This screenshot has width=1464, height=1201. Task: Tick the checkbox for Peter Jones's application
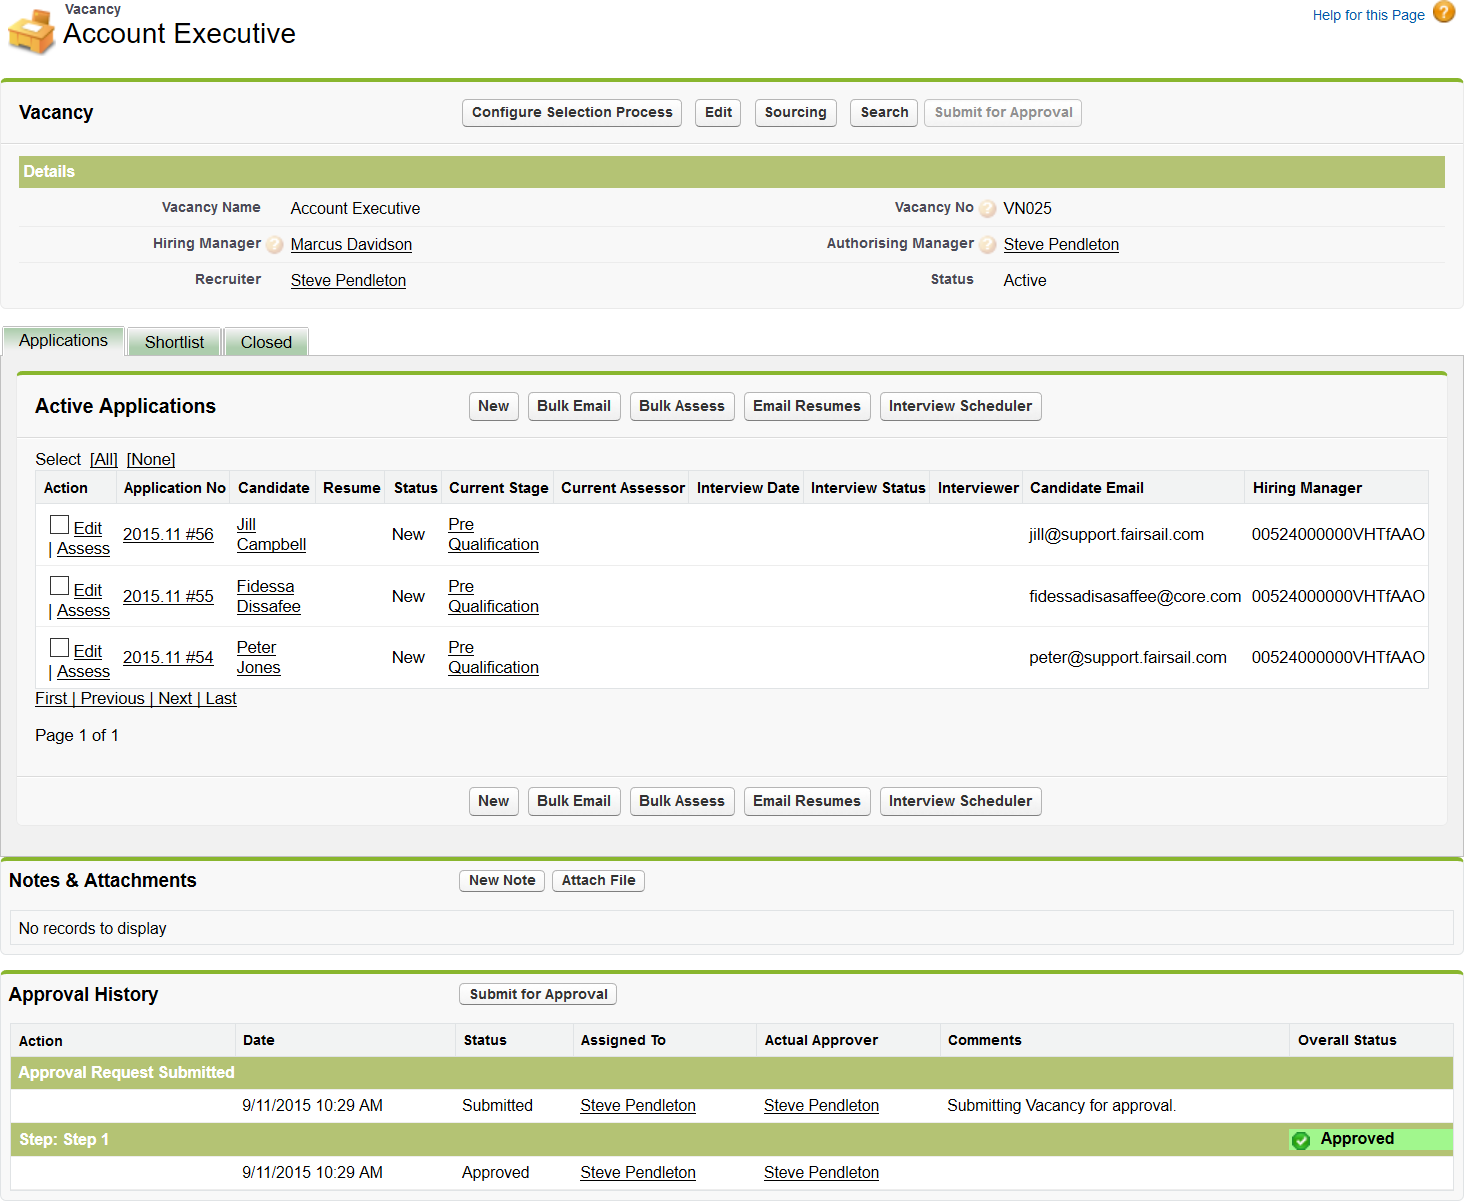(60, 648)
